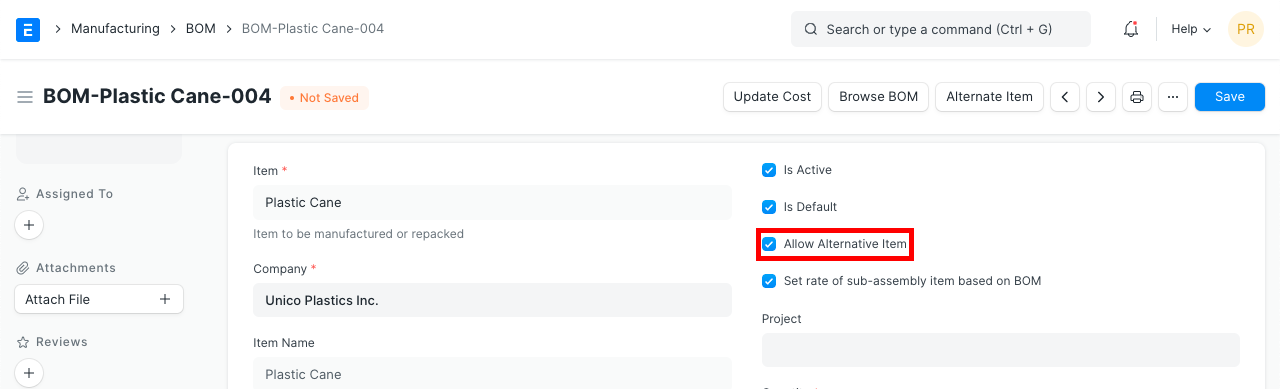The image size is (1280, 389).
Task: Uncheck the Is Active checkbox
Action: point(769,170)
